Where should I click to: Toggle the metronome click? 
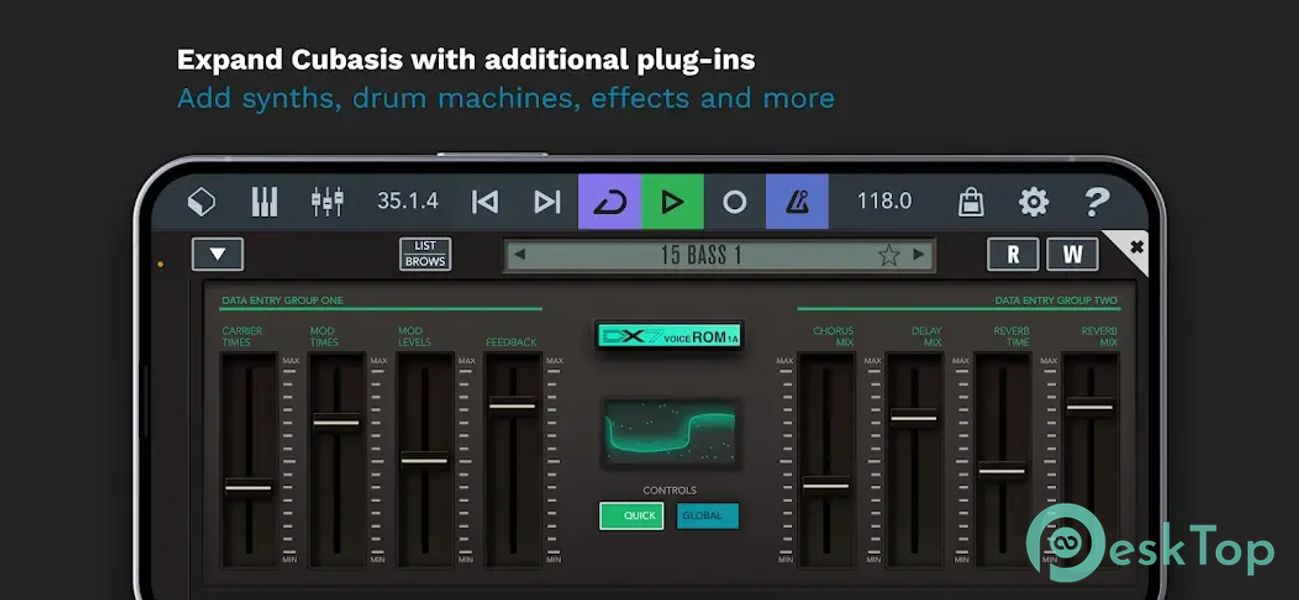[x=797, y=202]
